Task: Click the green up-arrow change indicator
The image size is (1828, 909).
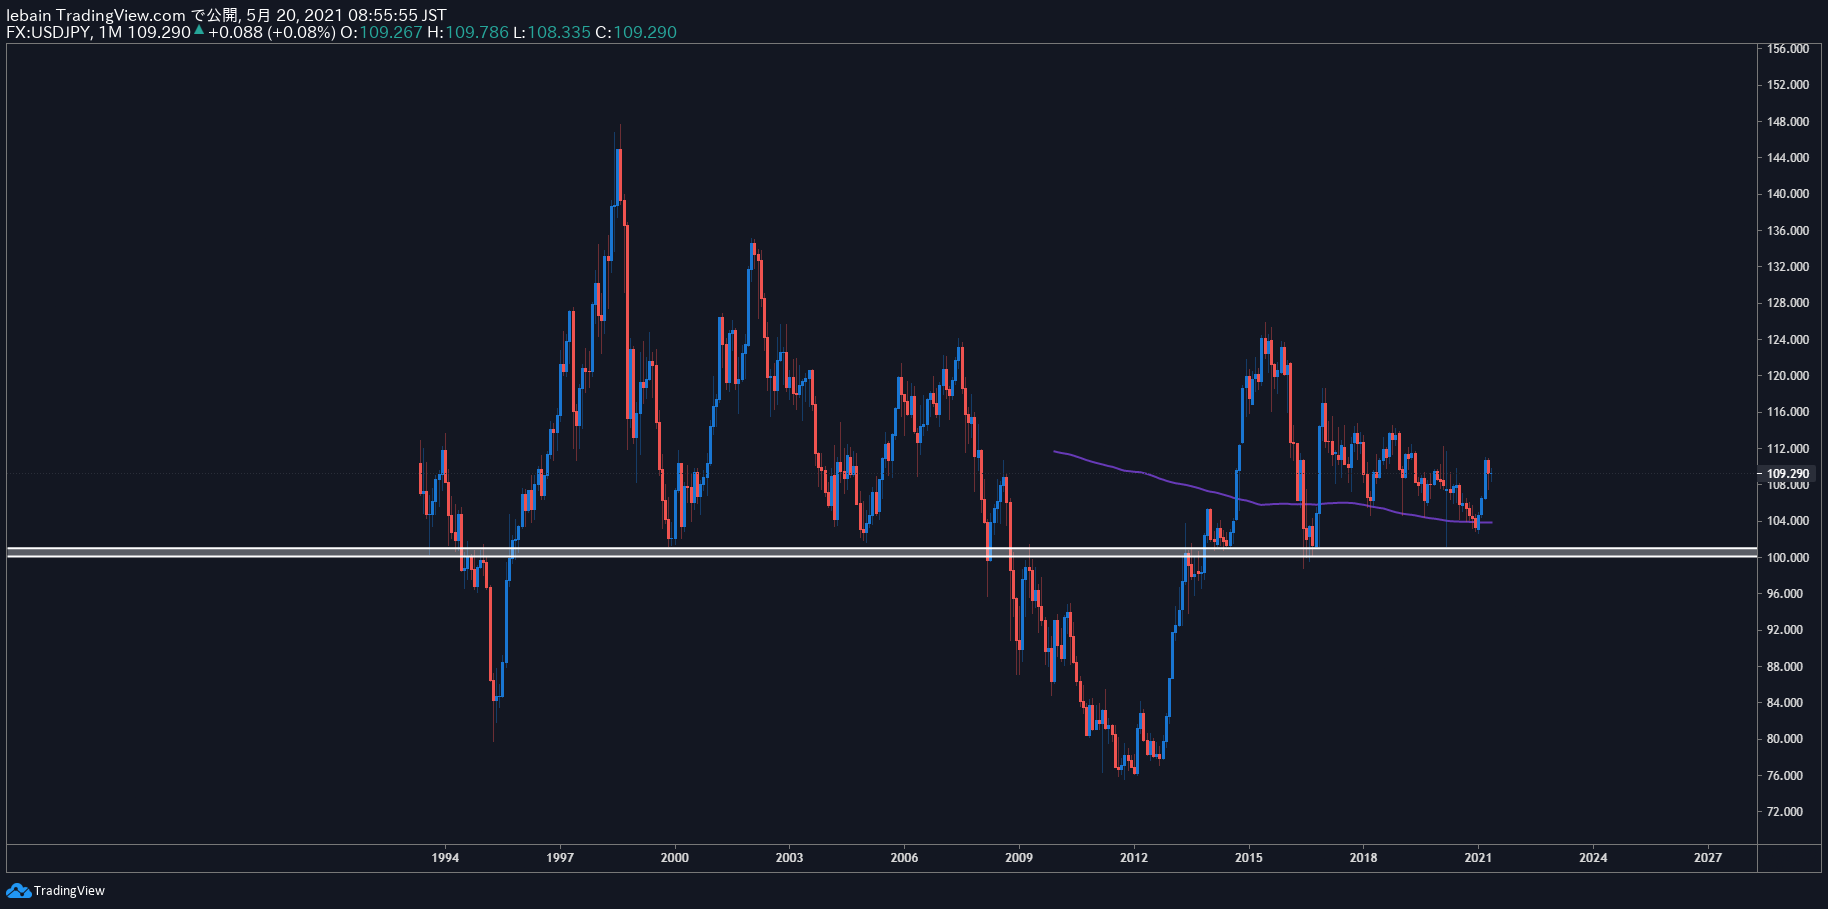Action: click(x=199, y=30)
